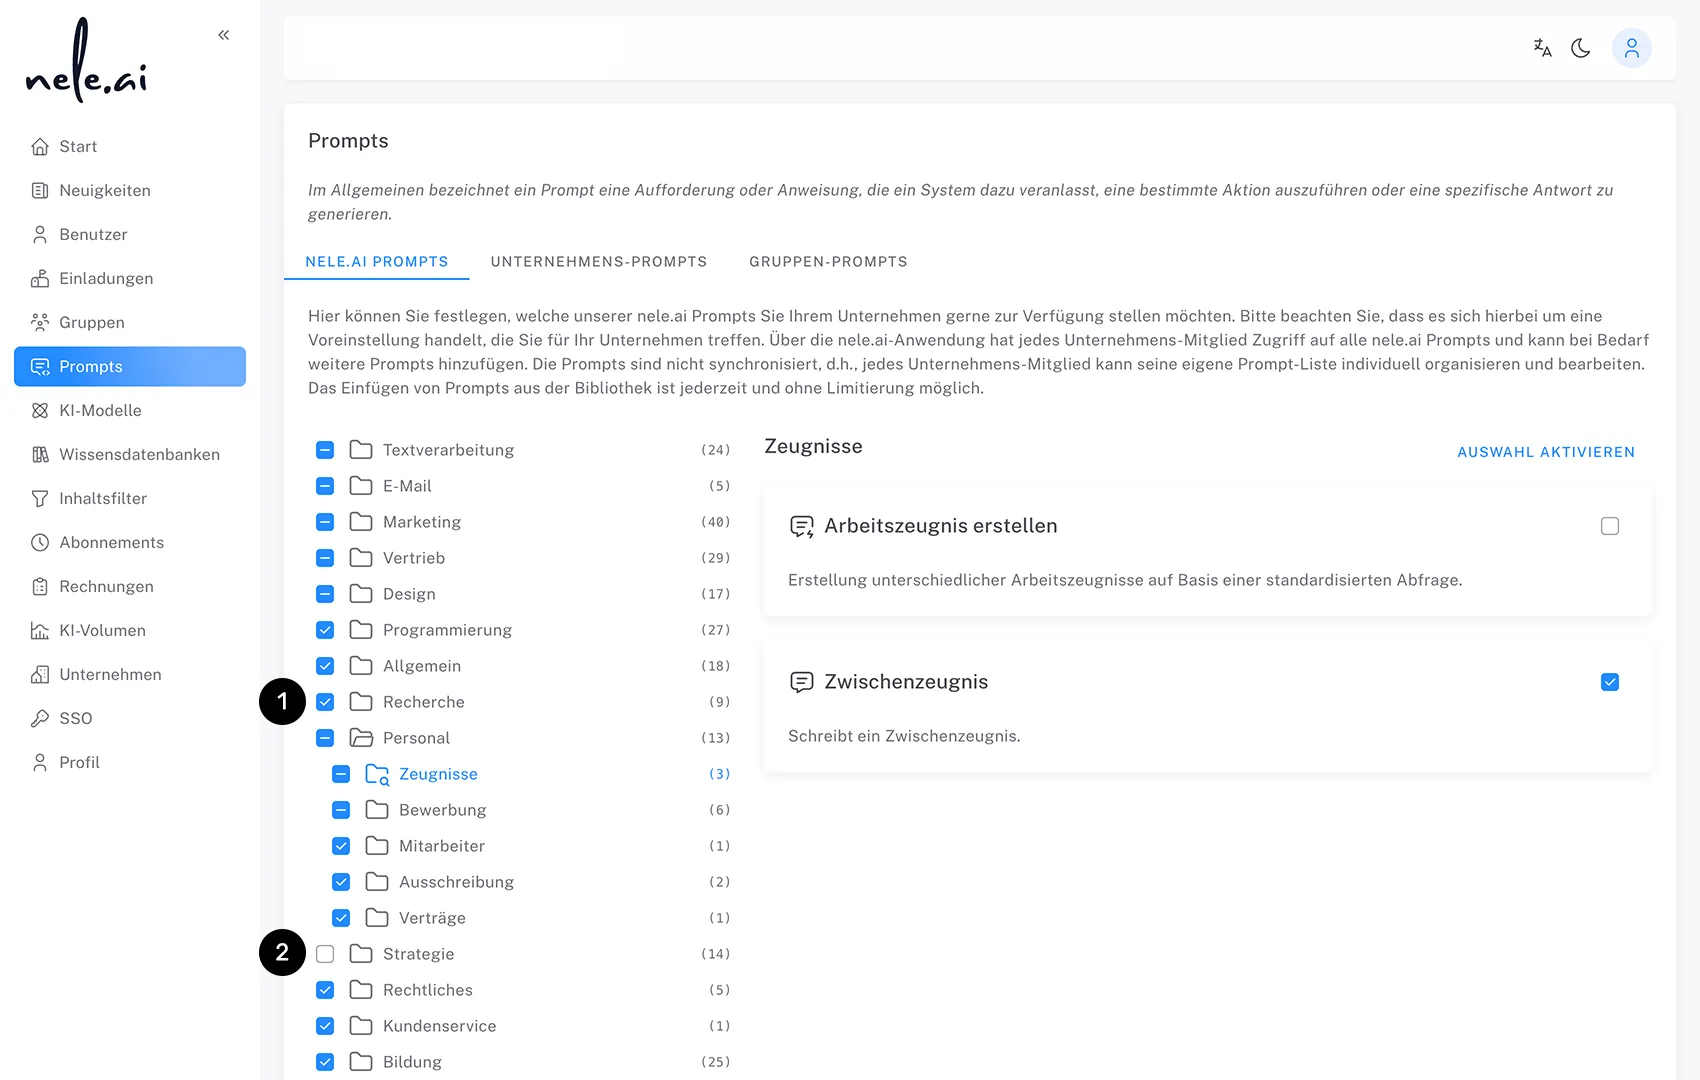This screenshot has width=1700, height=1080.
Task: Collapse the sidebar with the double chevron
Action: (223, 34)
